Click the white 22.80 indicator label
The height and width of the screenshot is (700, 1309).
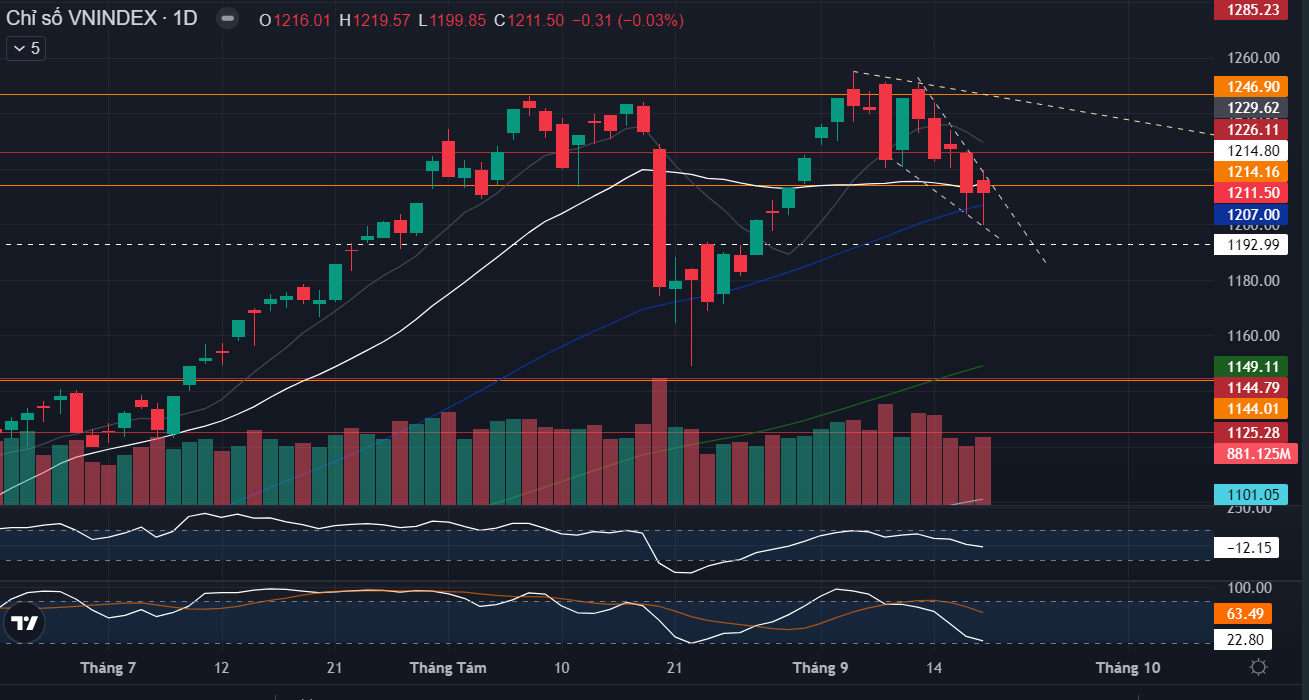[x=1243, y=639]
